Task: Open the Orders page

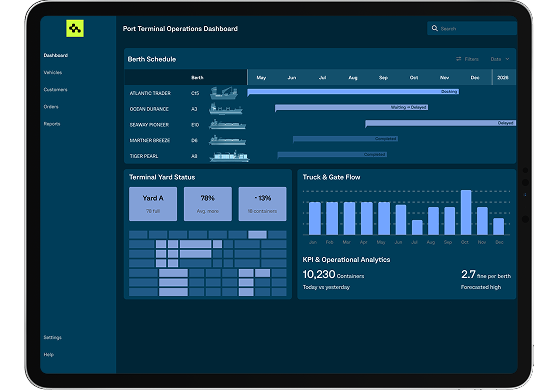Action: pyautogui.click(x=51, y=107)
